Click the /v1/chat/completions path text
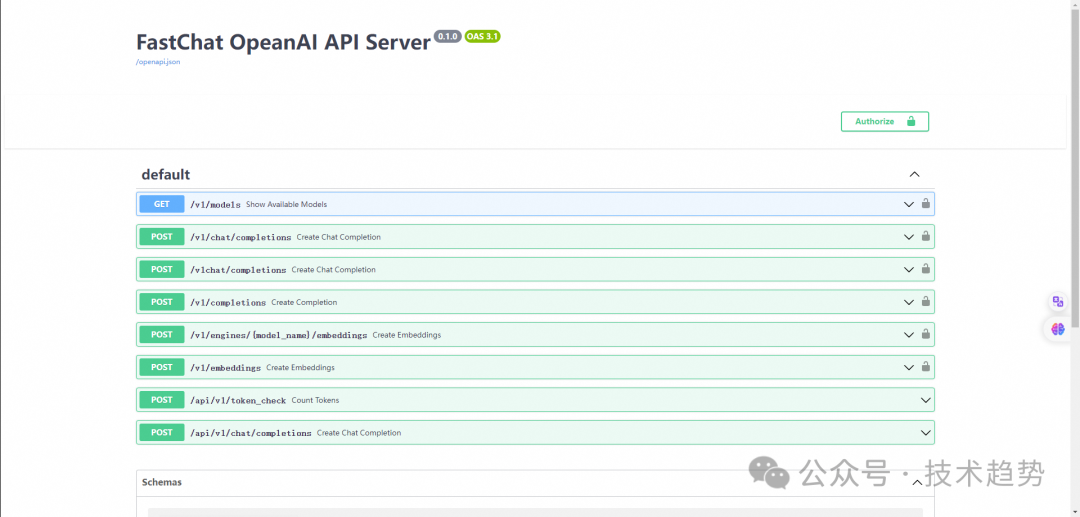 coord(241,237)
